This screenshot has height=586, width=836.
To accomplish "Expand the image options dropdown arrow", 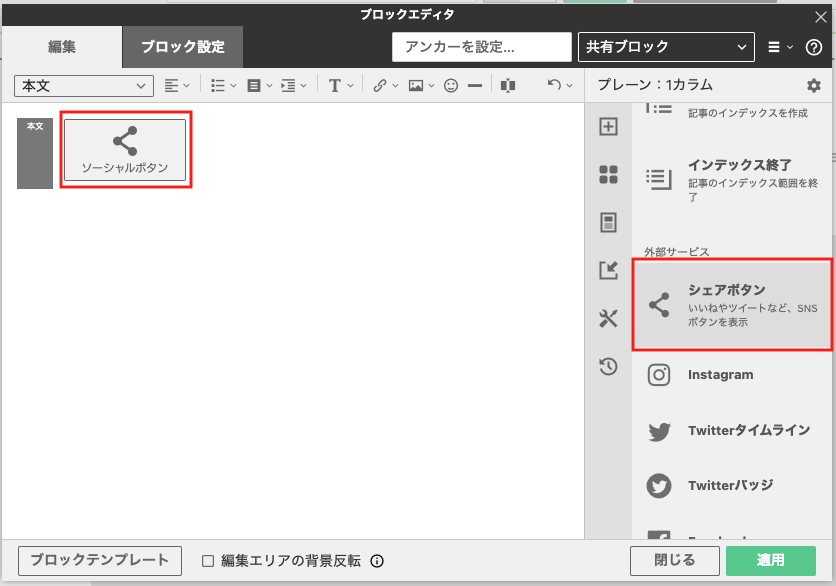I will pos(431,85).
